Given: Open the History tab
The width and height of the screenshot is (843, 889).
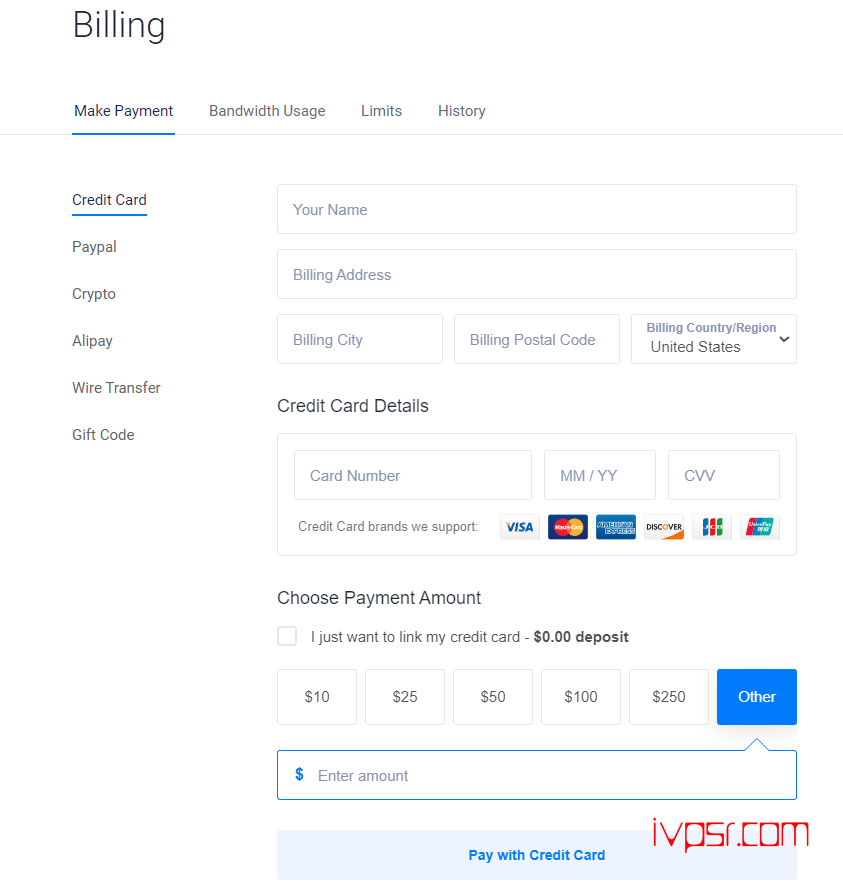Looking at the screenshot, I should (461, 111).
